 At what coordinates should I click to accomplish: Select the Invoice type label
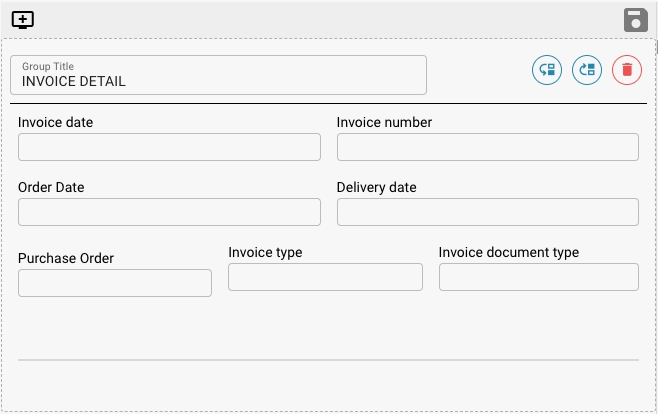point(265,252)
